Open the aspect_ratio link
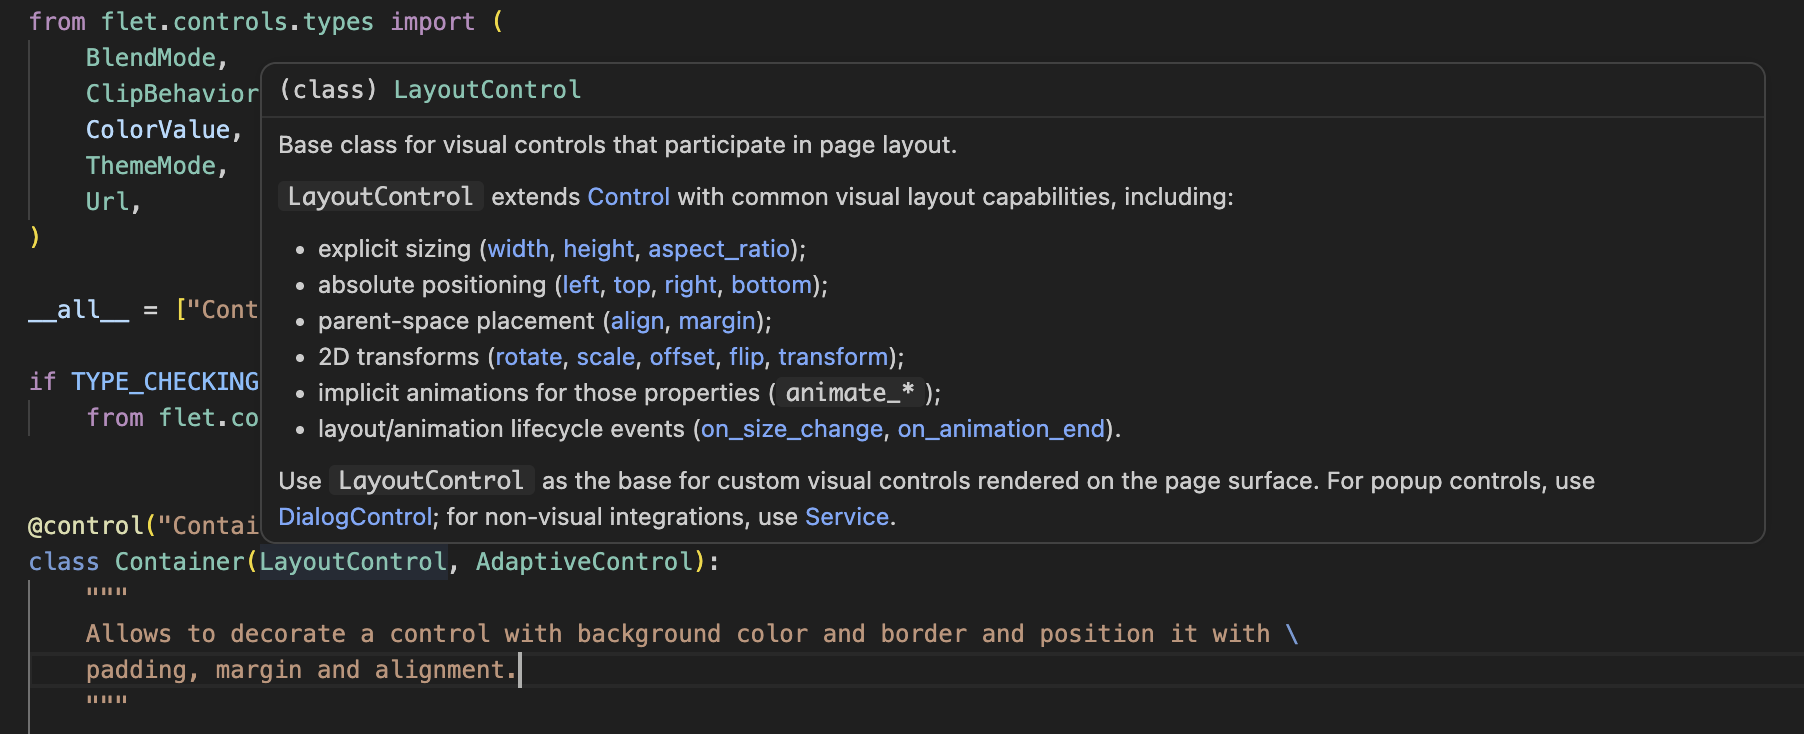Viewport: 1804px width, 734px height. click(719, 249)
